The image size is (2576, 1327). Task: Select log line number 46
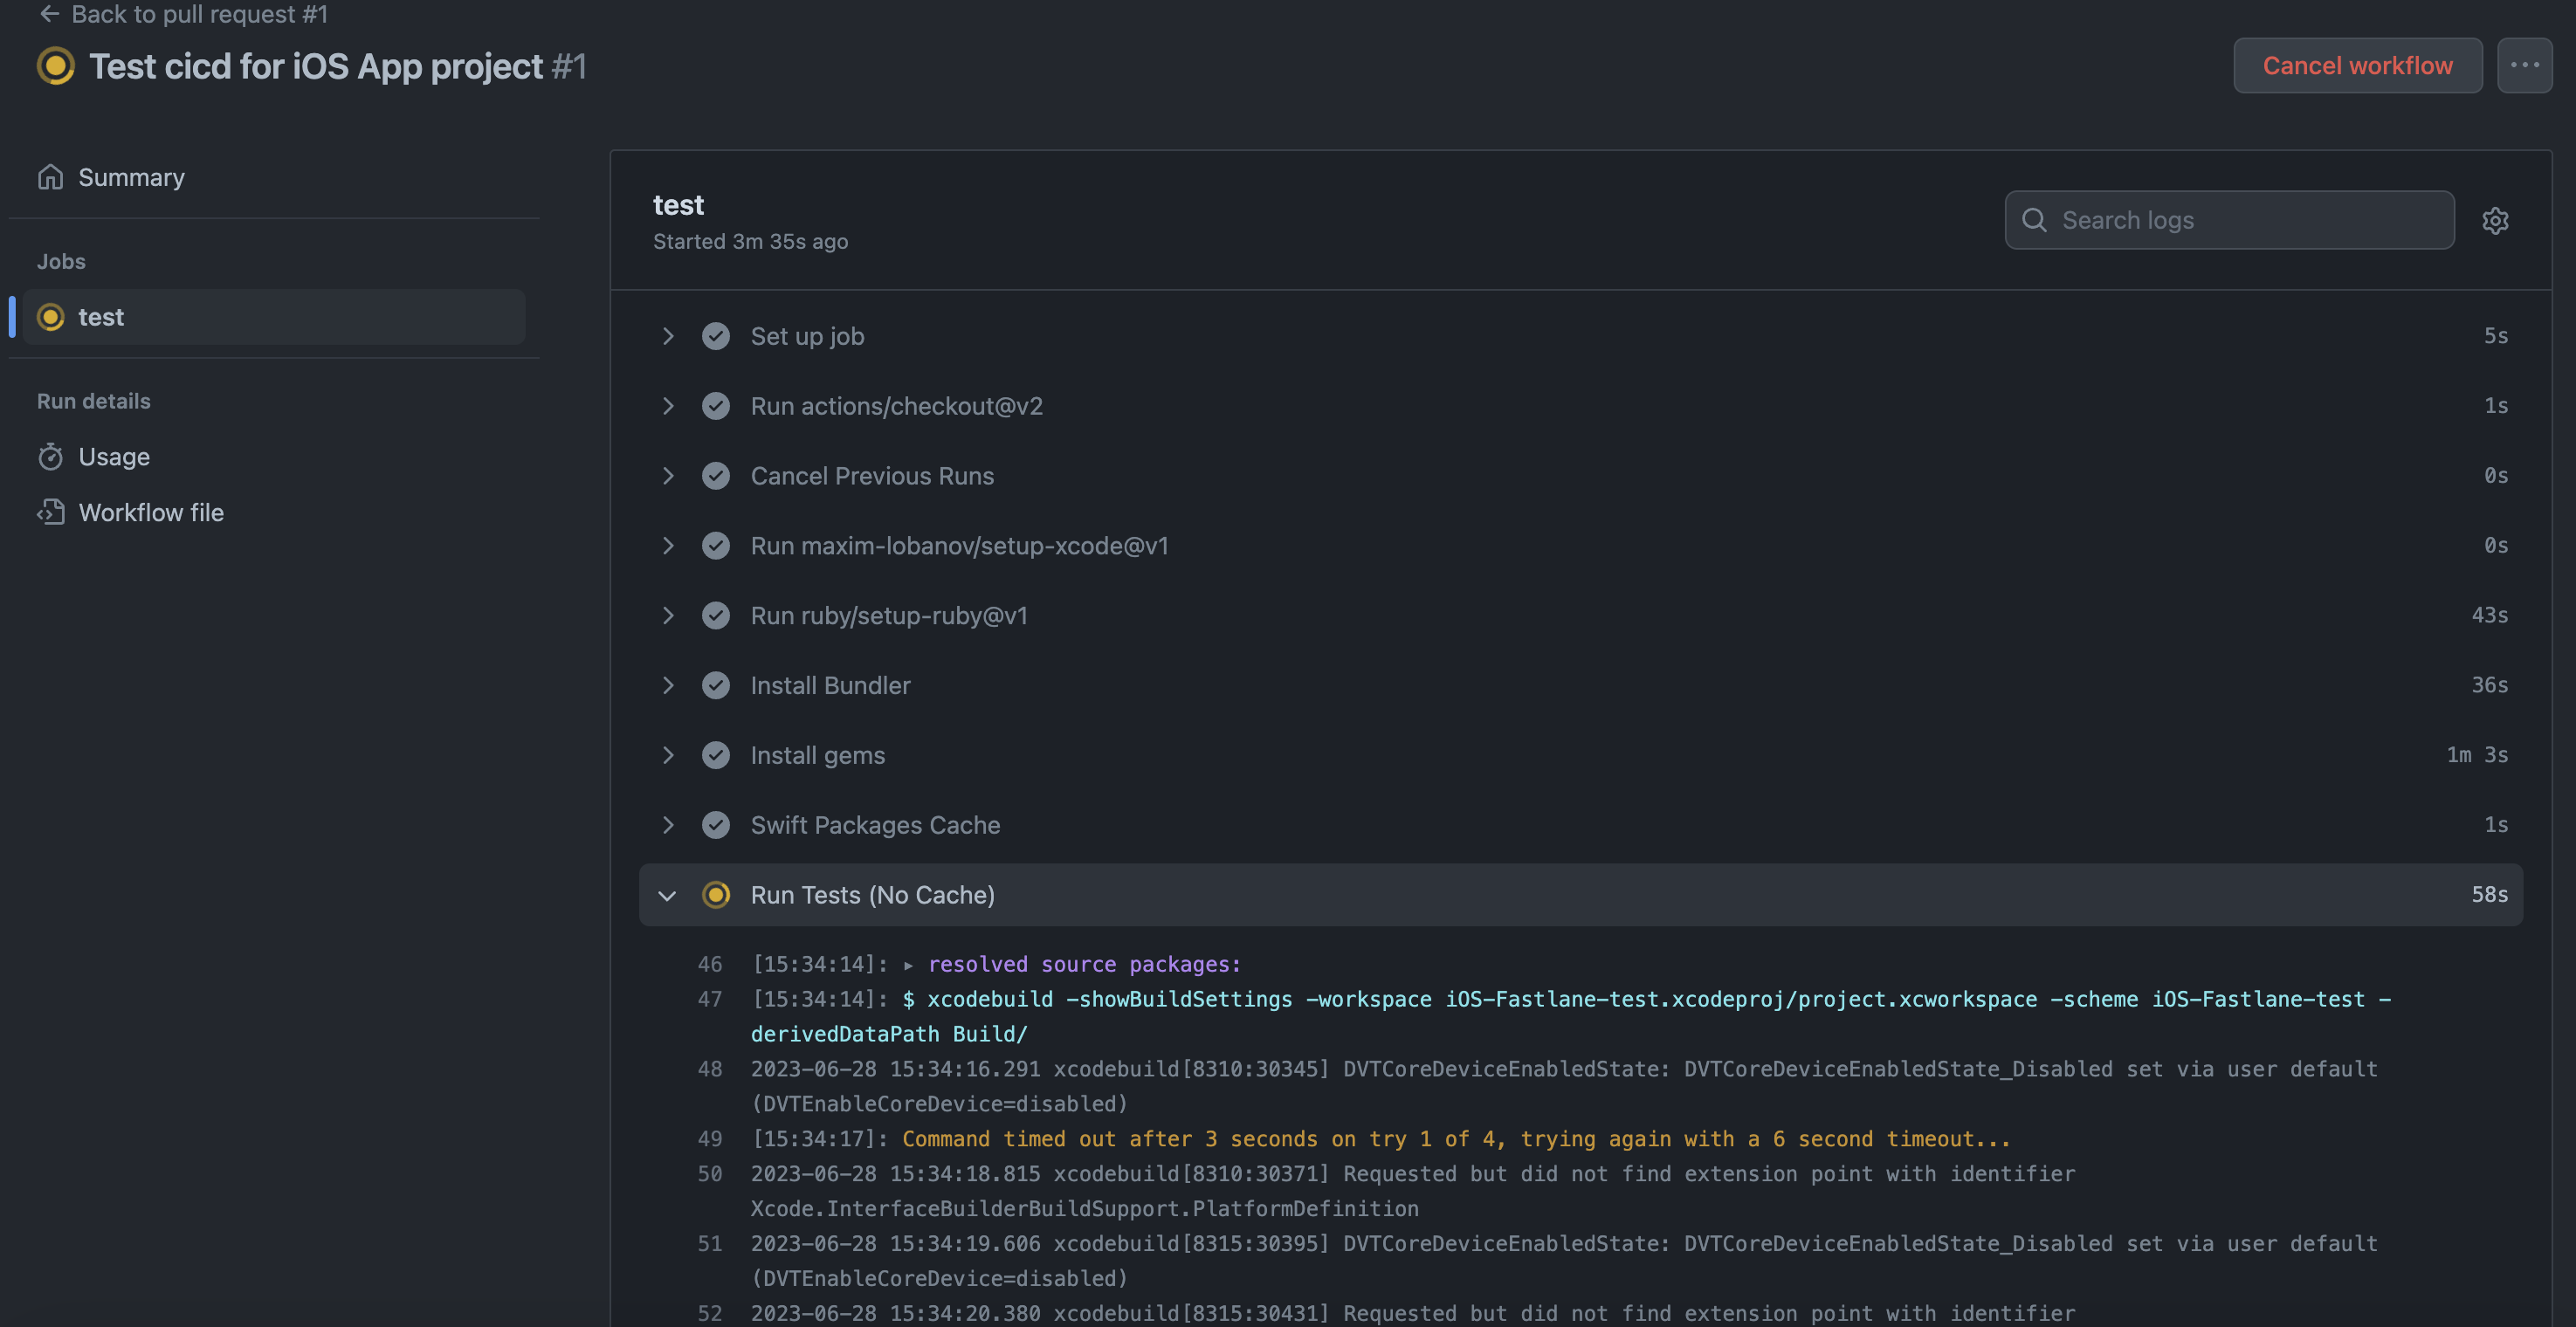coord(710,964)
